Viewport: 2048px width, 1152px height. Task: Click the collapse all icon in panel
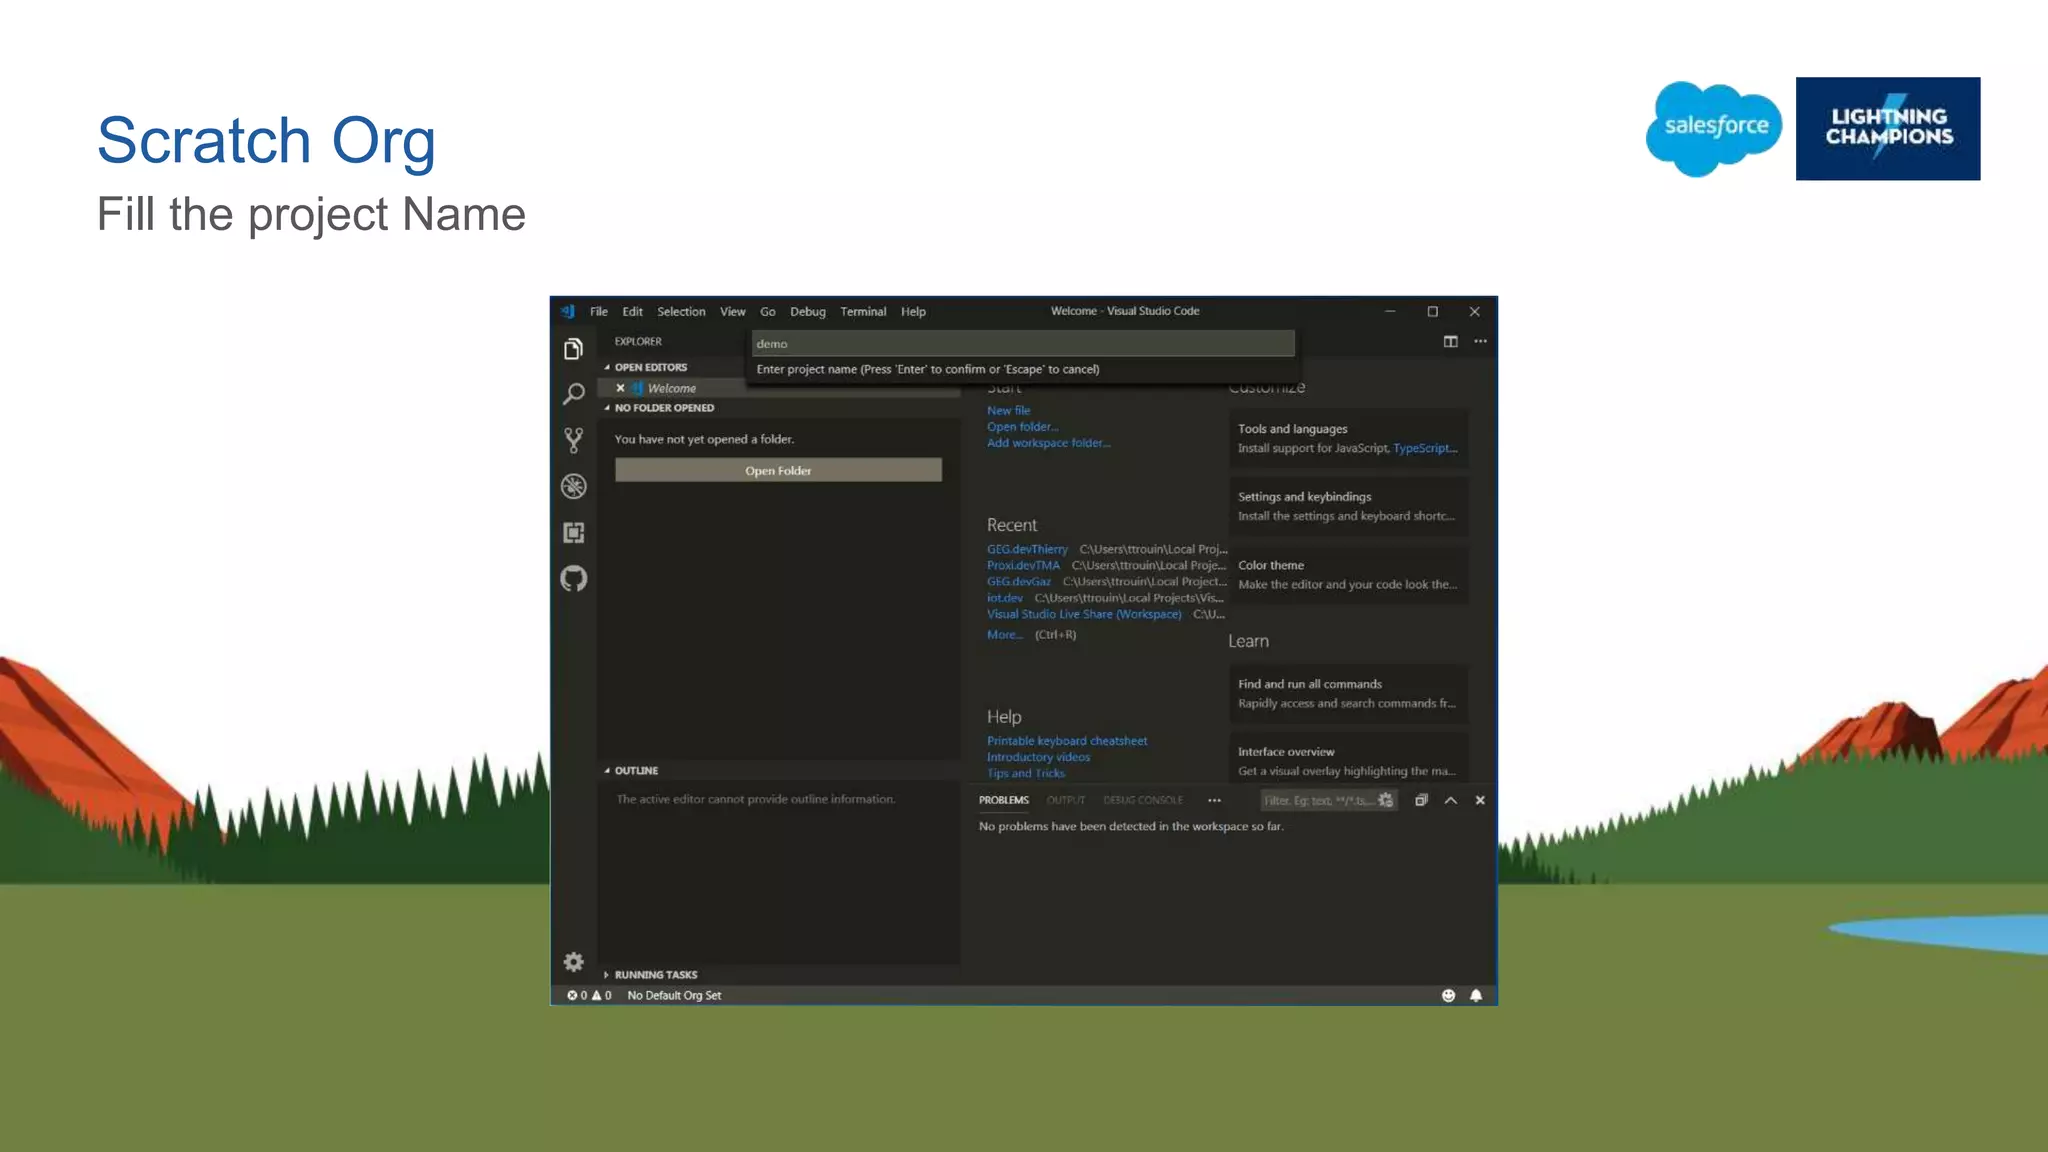click(x=1420, y=800)
